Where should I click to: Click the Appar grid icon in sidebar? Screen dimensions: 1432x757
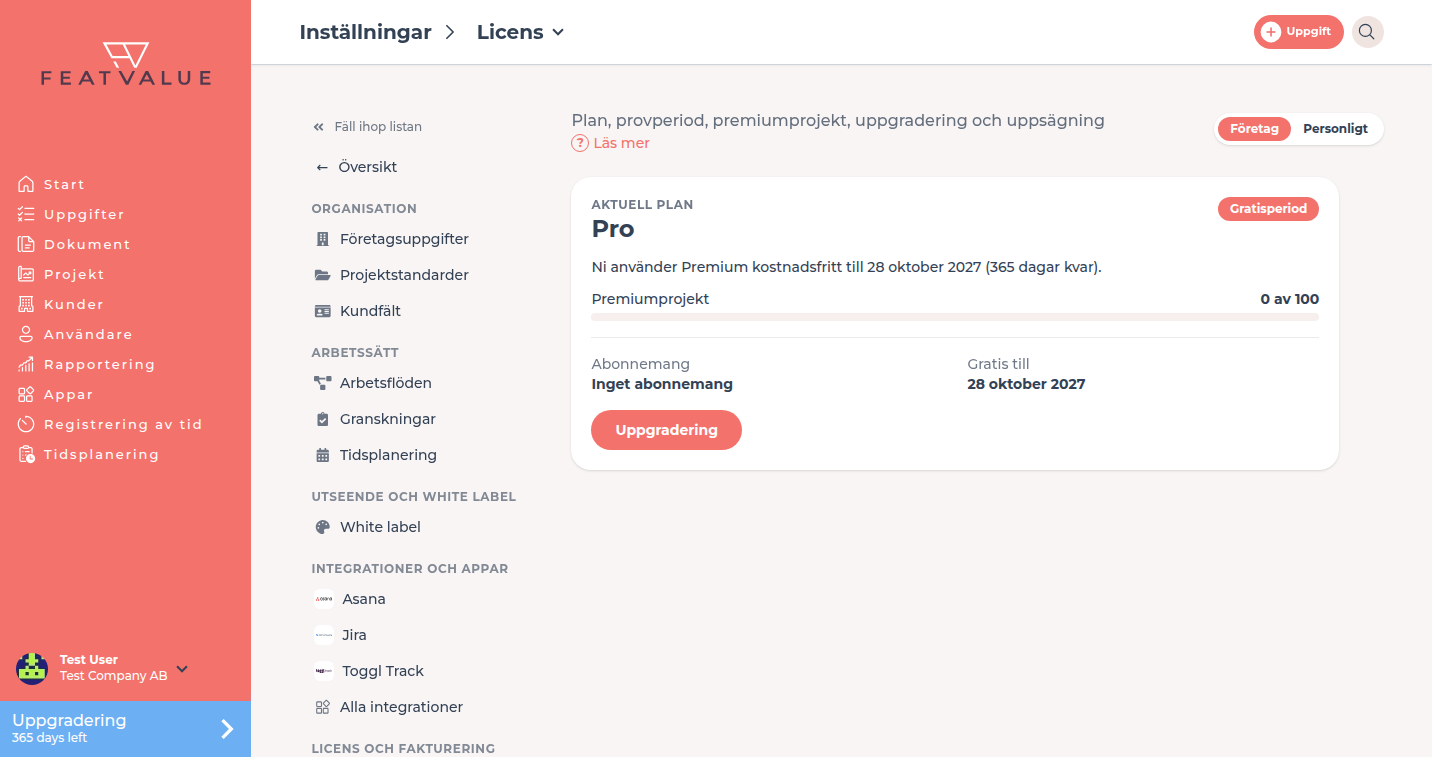(26, 394)
